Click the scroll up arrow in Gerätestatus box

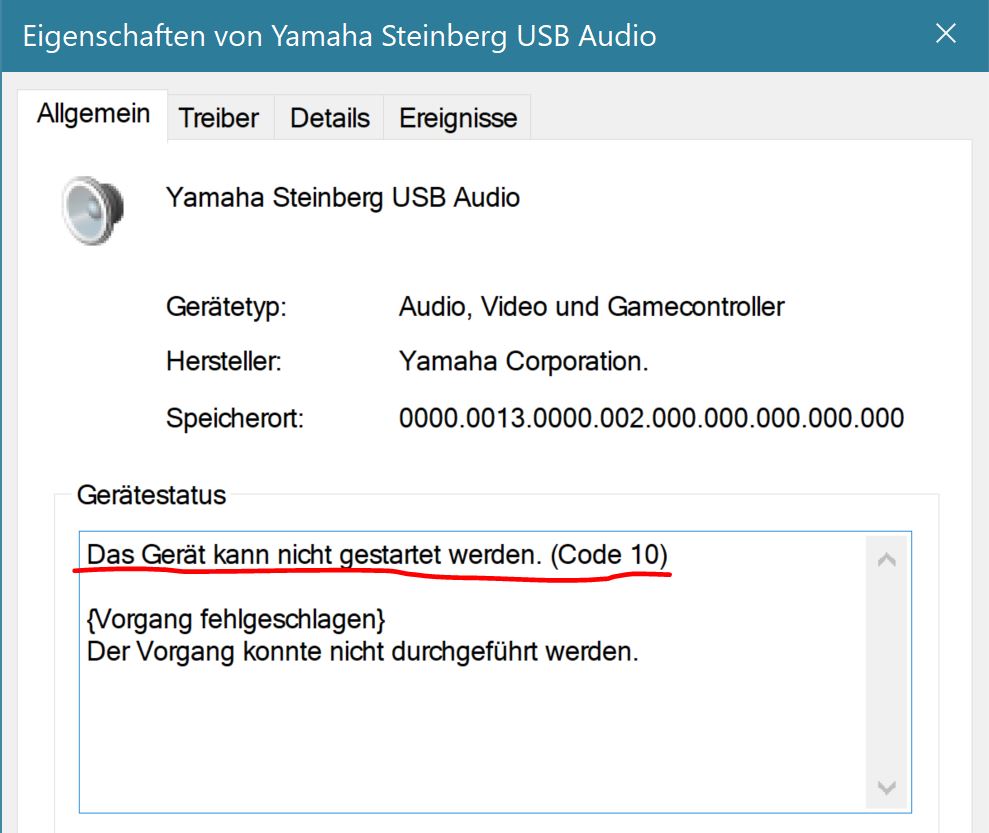click(x=886, y=560)
